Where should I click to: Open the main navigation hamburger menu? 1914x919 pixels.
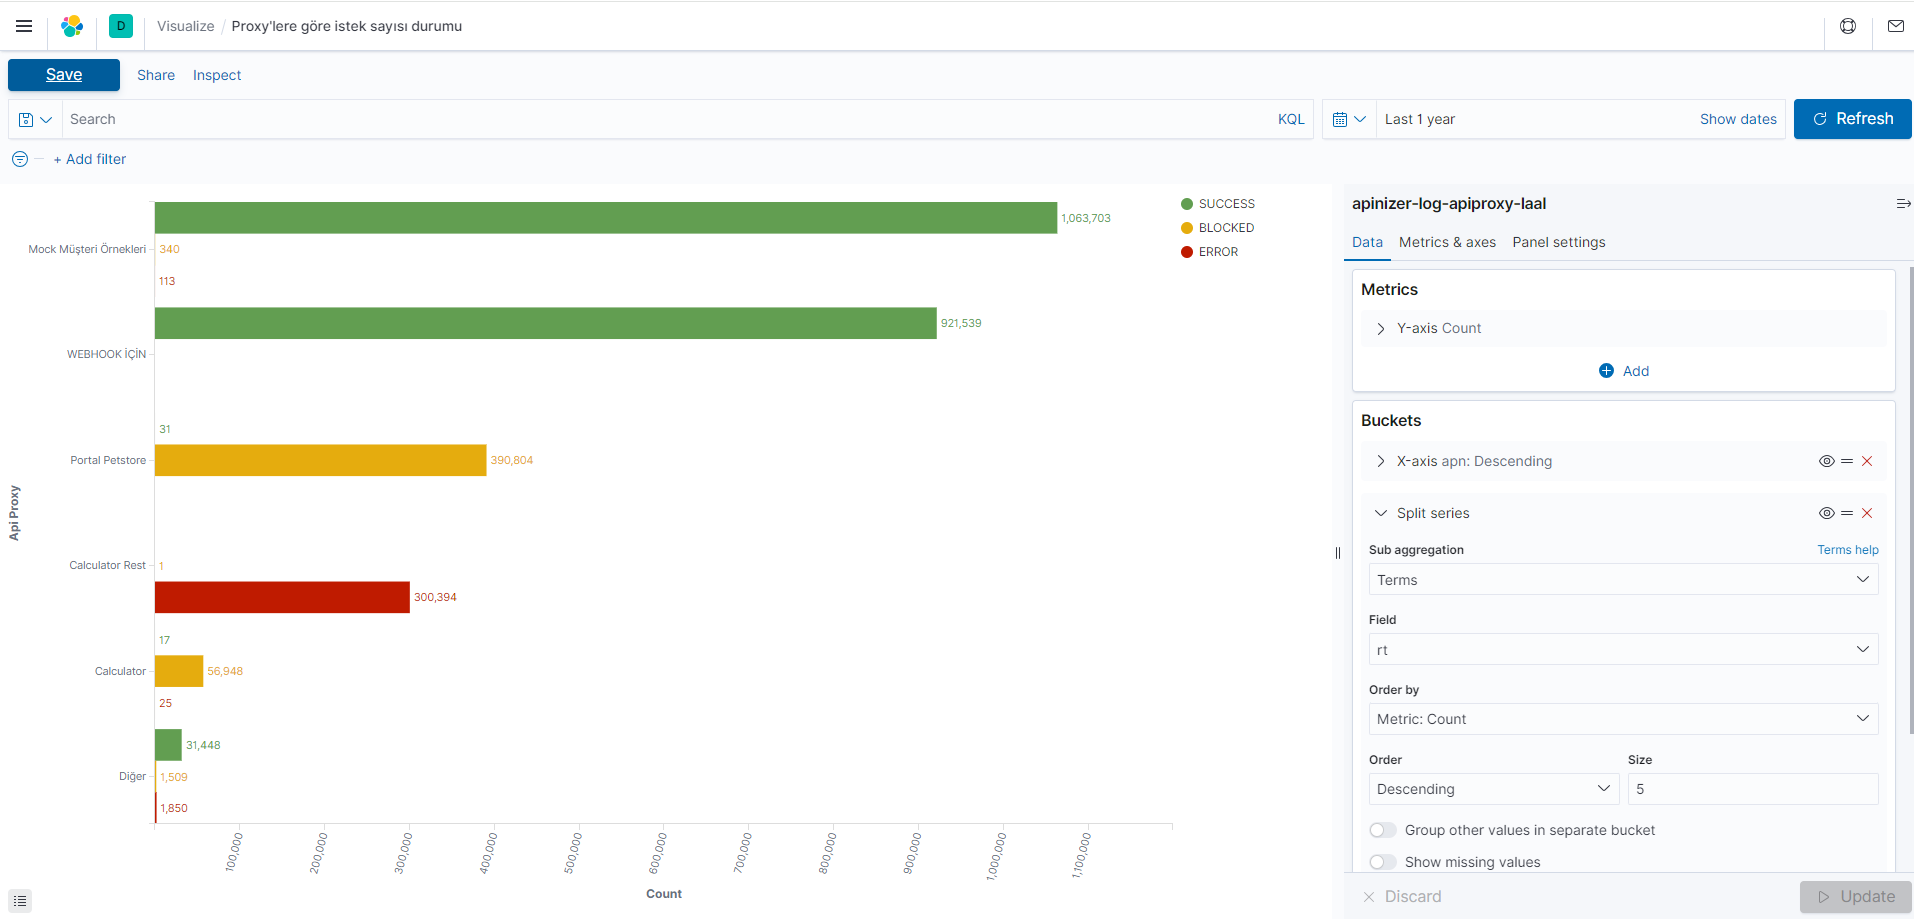click(24, 26)
